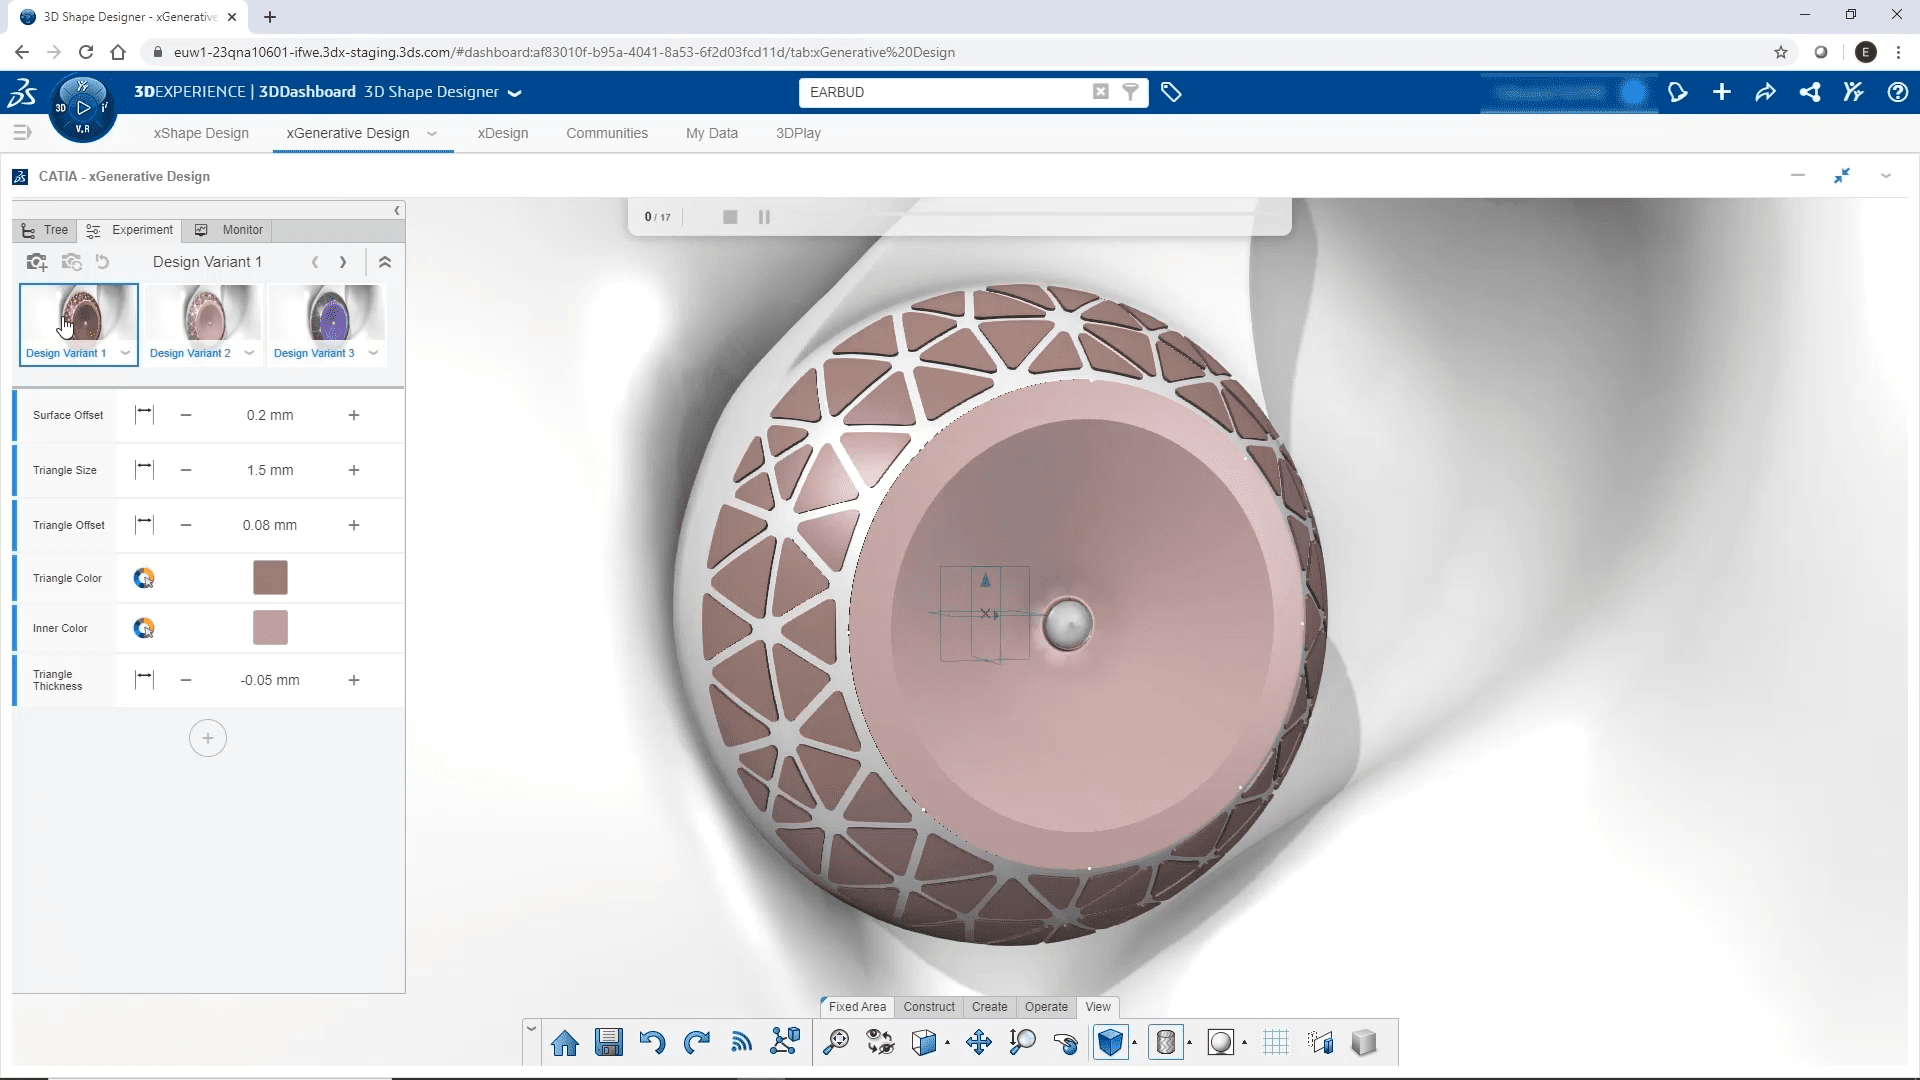Screen dimensions: 1920x1080
Task: Switch to xGenerative Design tab
Action: pos(348,132)
